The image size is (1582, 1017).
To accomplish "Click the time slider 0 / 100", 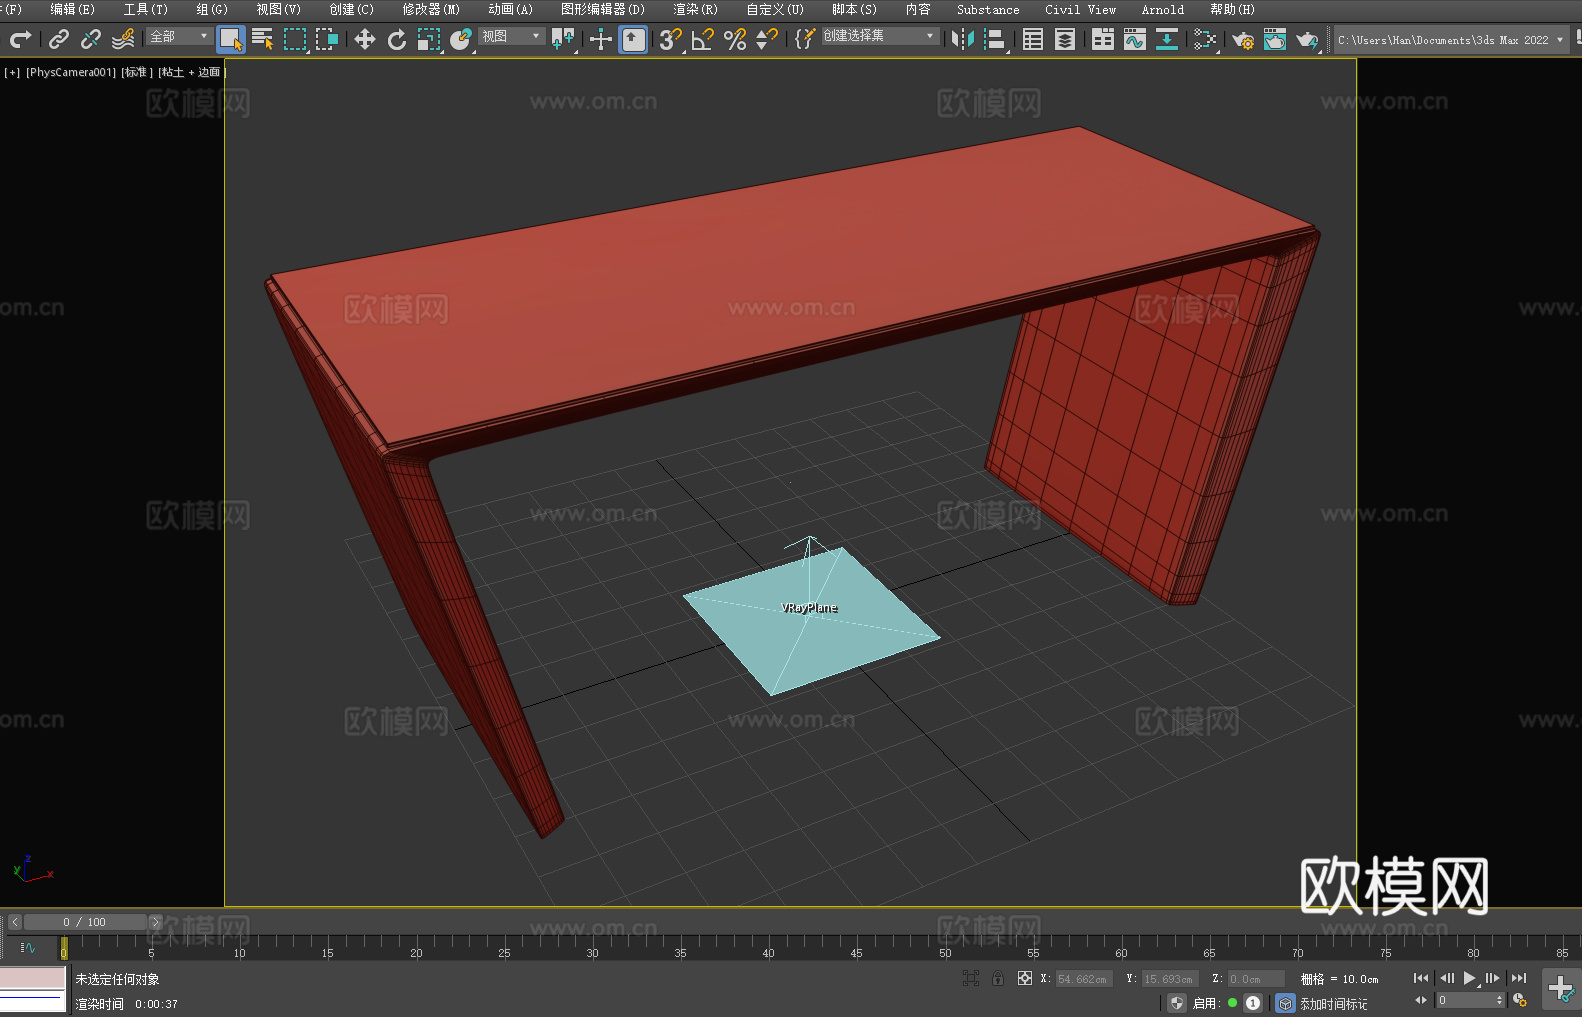I will 85,922.
